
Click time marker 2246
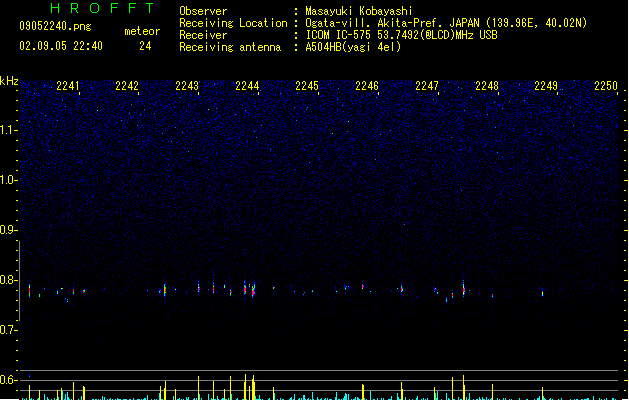tap(367, 86)
